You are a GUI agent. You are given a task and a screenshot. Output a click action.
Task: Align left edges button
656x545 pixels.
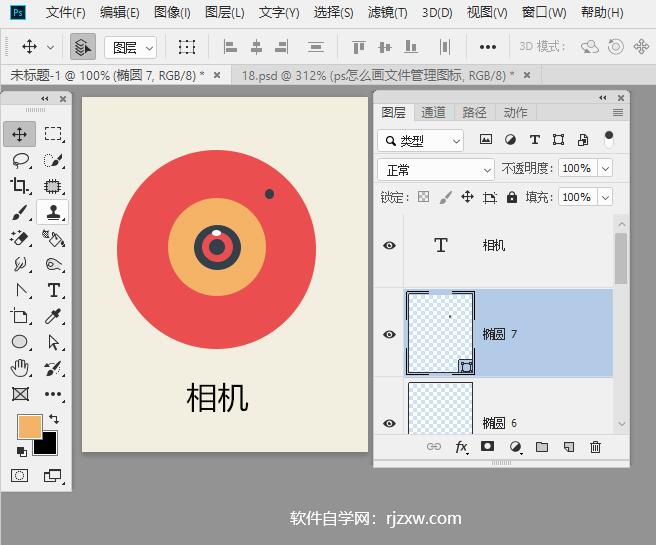[x=230, y=47]
